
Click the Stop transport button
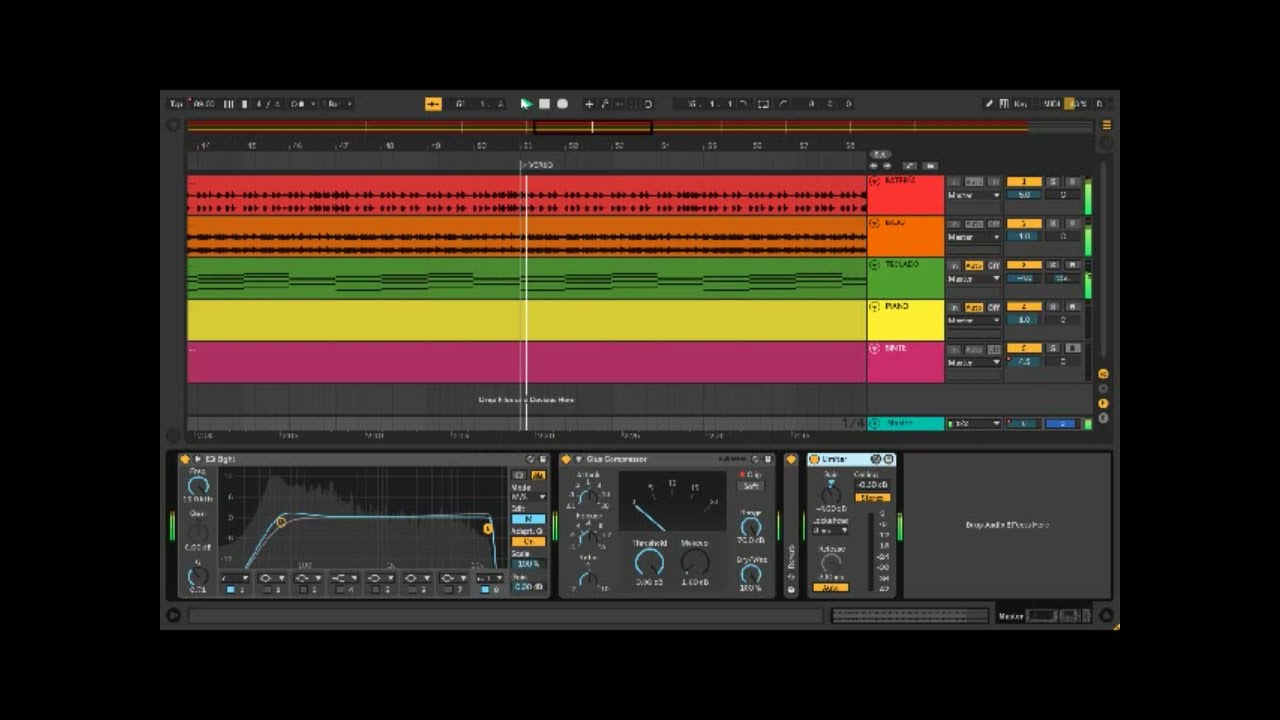[x=544, y=104]
